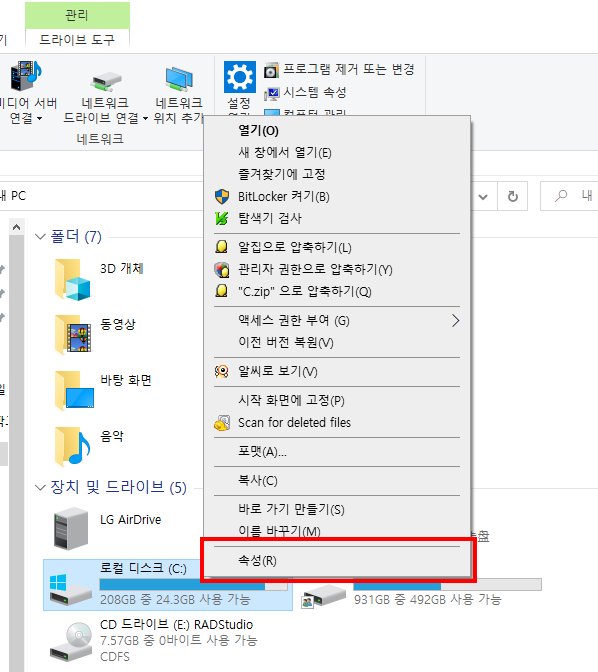Screen dimensions: 598x672
Task: Choose 새 창에서 열기(E)
Action: [337, 152]
